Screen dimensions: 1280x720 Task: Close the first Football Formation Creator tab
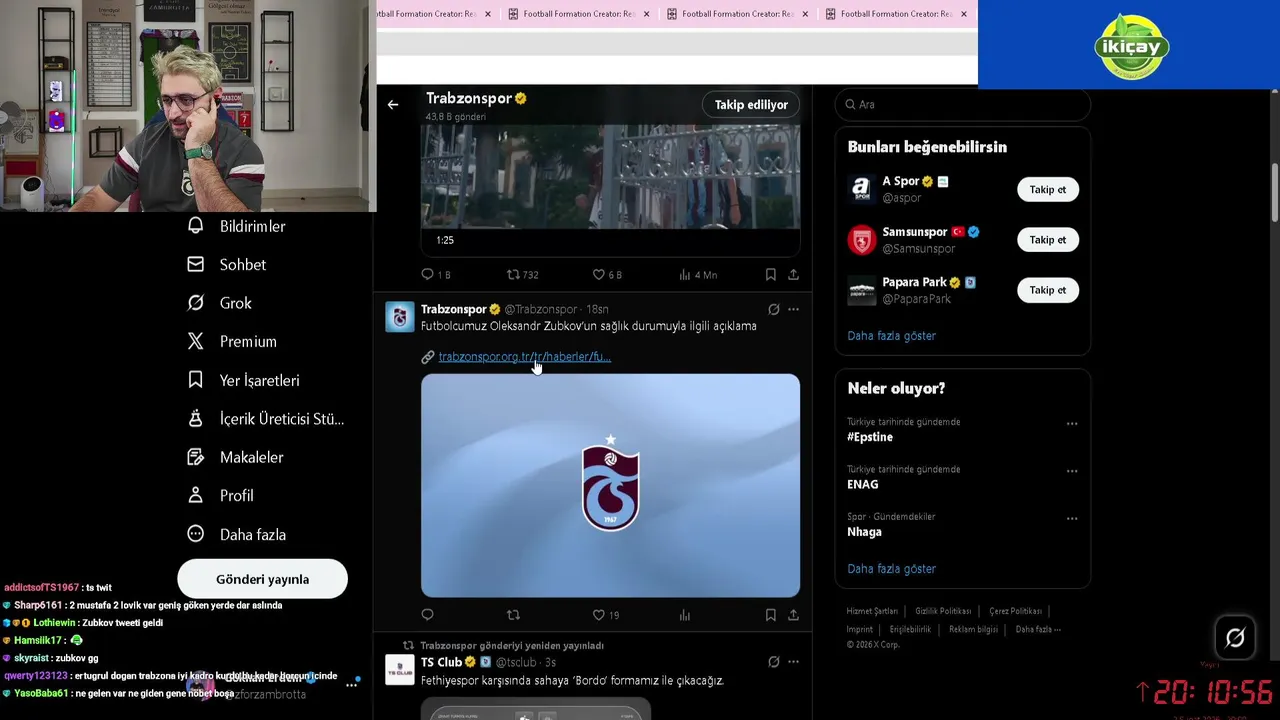tap(487, 14)
